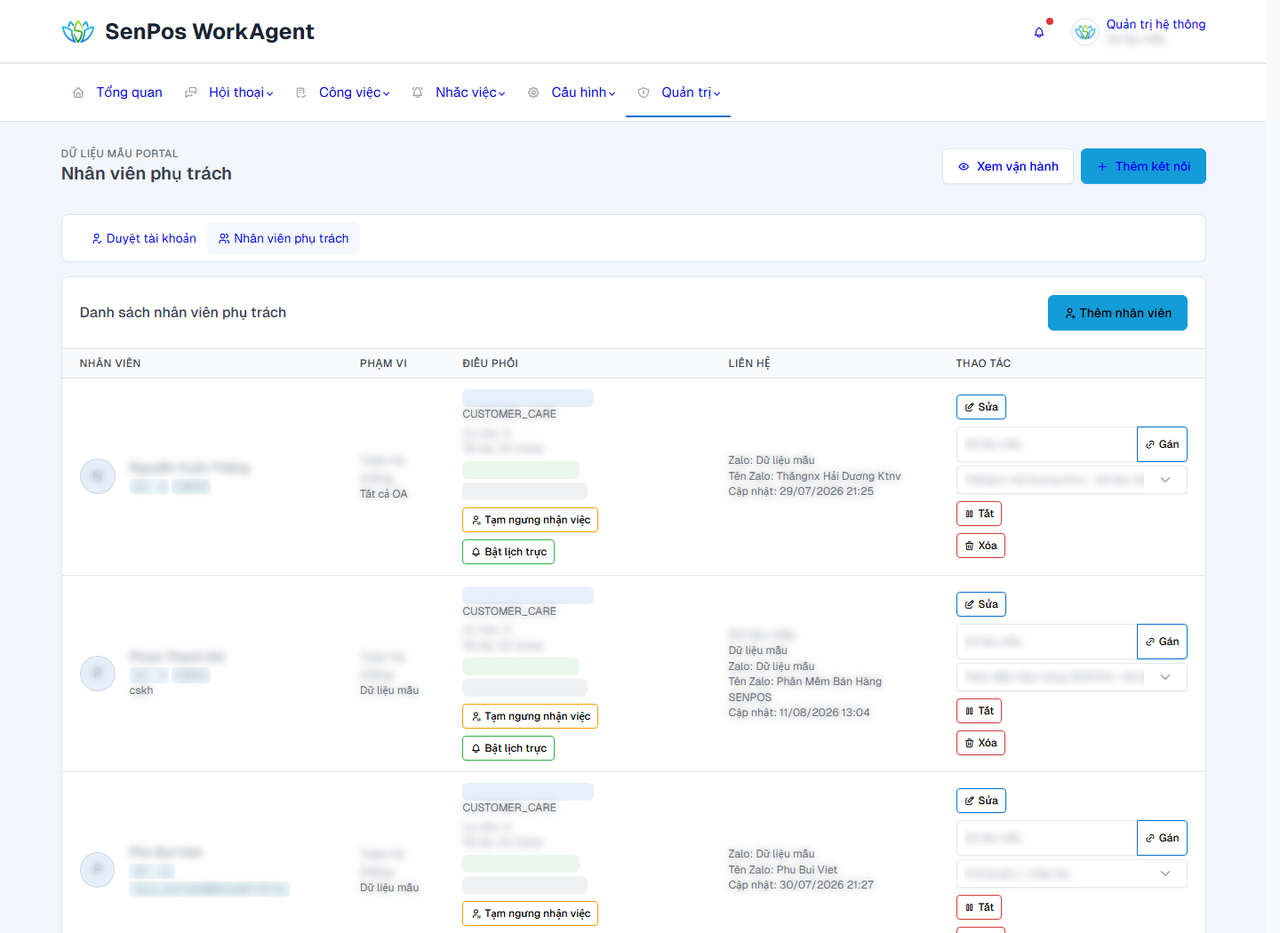Click the avatar of the first employee
This screenshot has height=933, width=1280.
pyautogui.click(x=98, y=477)
